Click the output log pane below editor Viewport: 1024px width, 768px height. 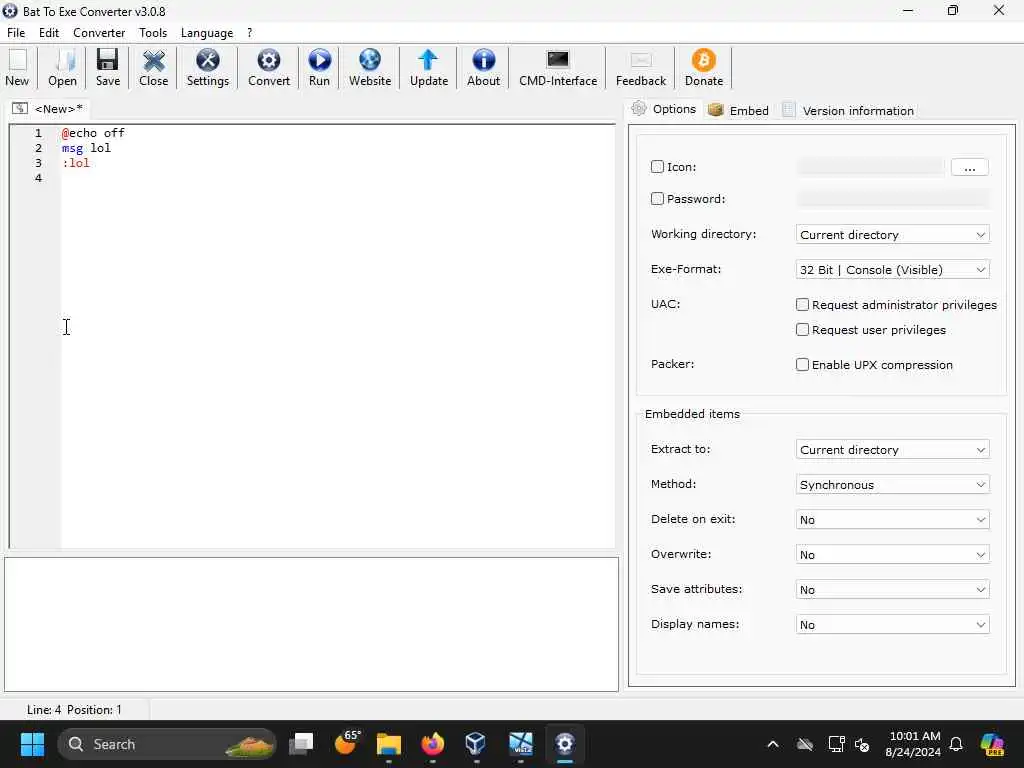(x=311, y=624)
